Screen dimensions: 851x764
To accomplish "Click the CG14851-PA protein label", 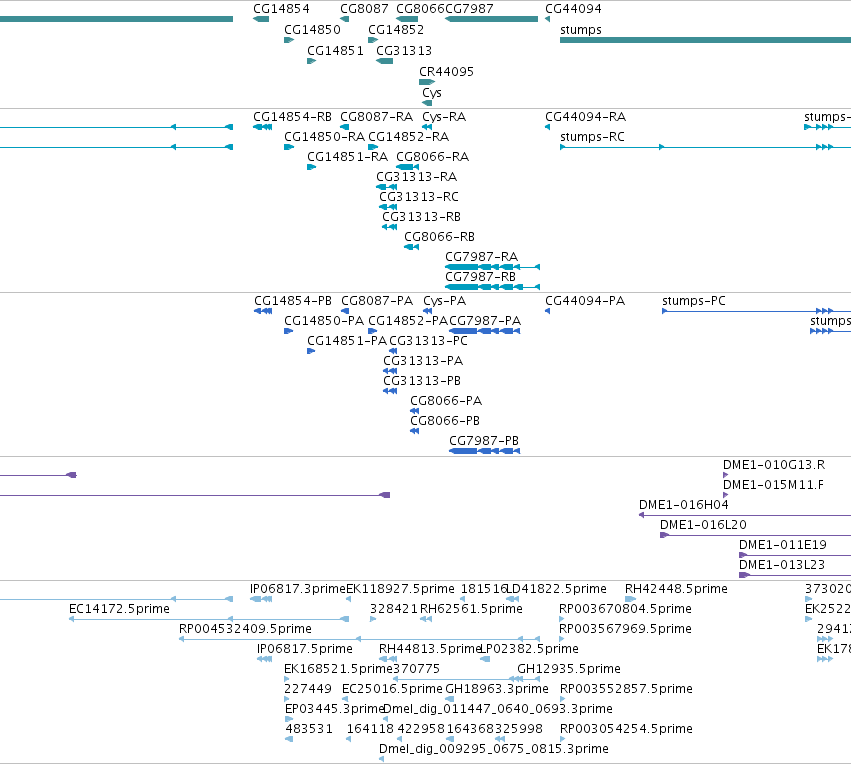I will pos(347,341).
